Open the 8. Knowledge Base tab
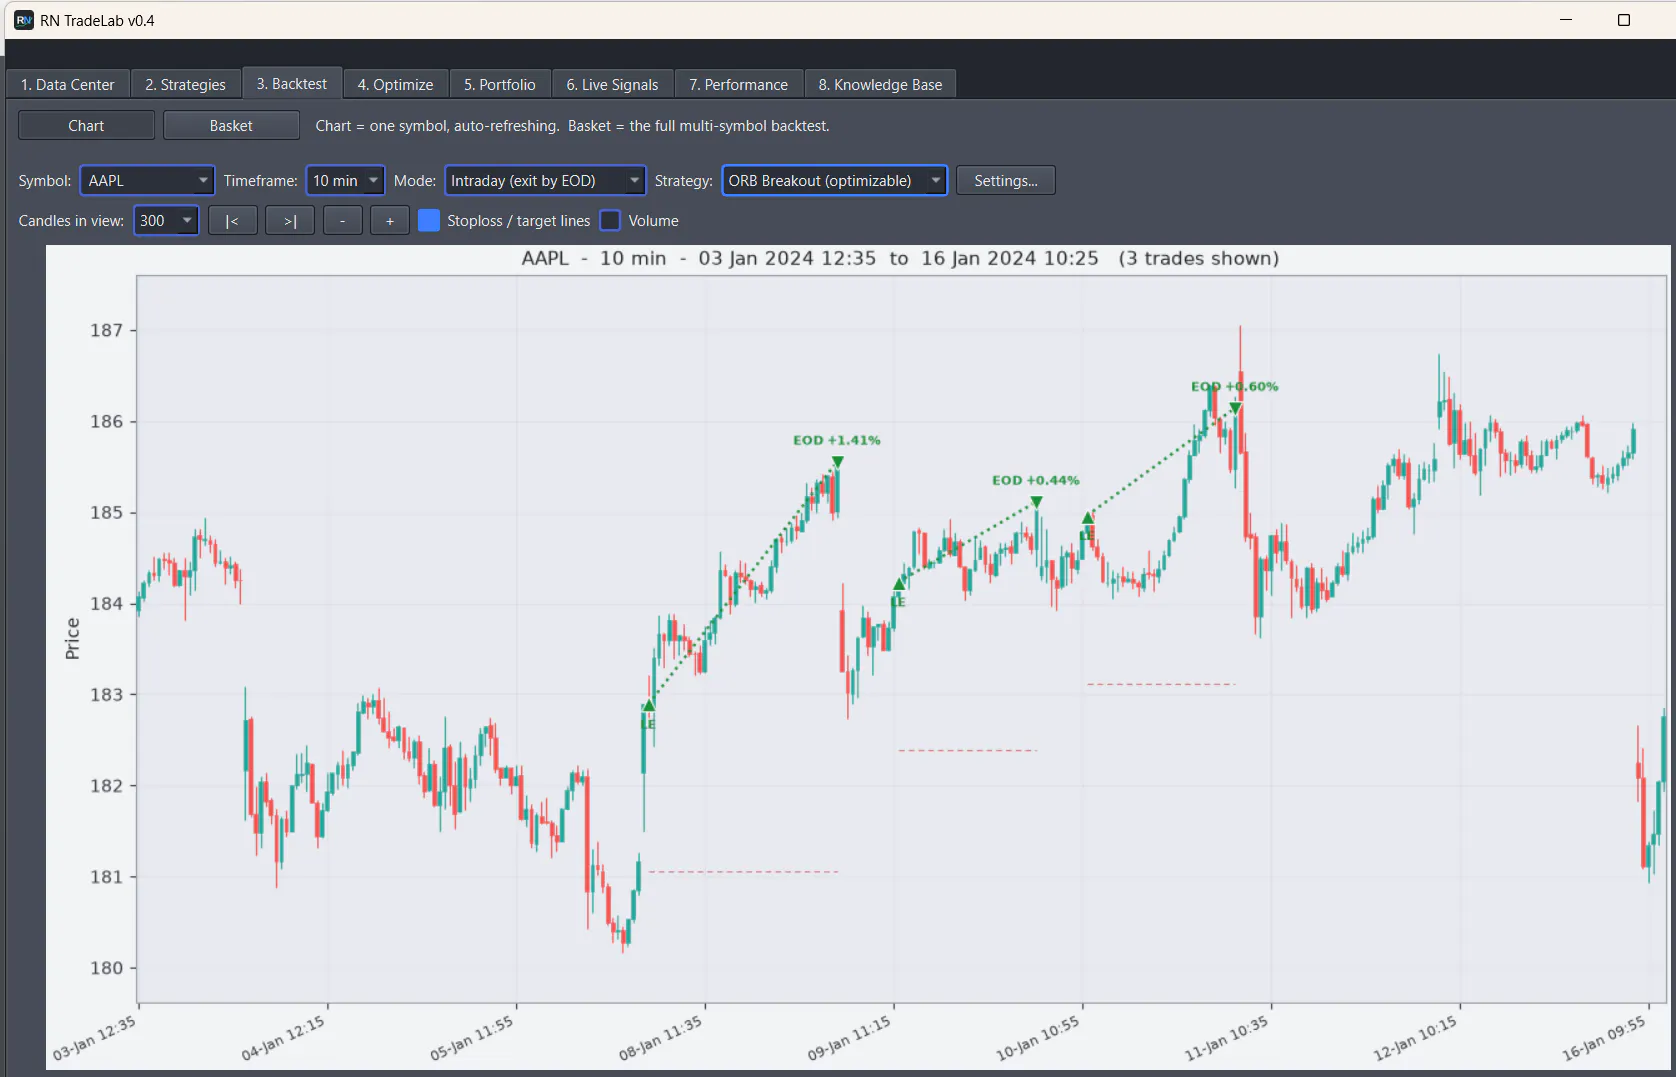 pos(881,85)
